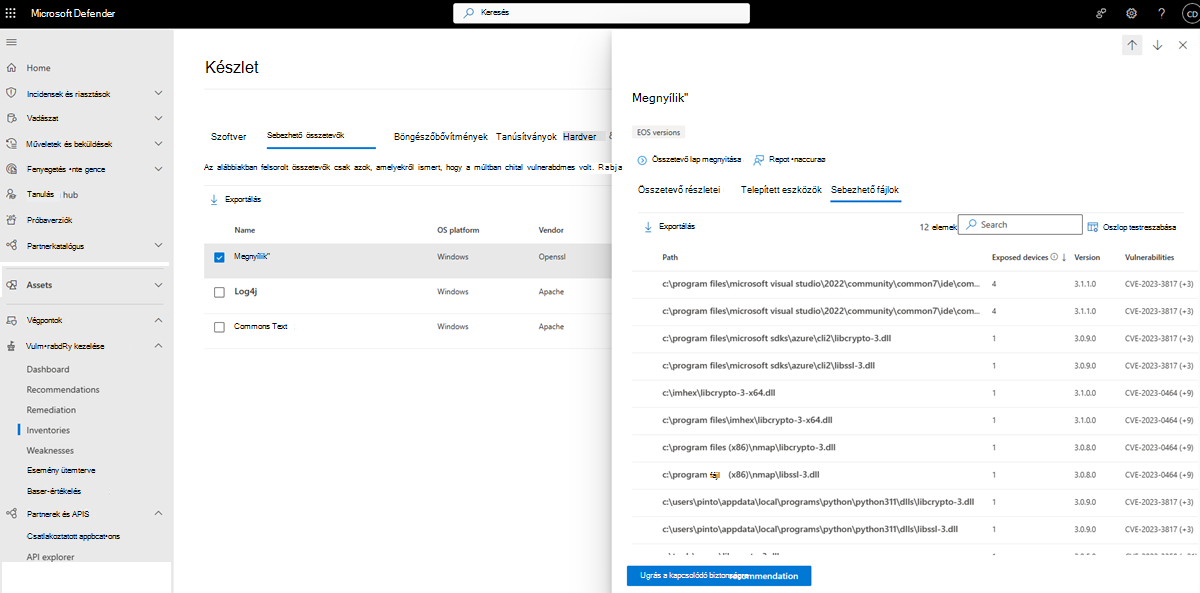Select the c:\imhex\libcrypto-3-x64.dll row
The width and height of the screenshot is (1200, 593).
click(915, 393)
